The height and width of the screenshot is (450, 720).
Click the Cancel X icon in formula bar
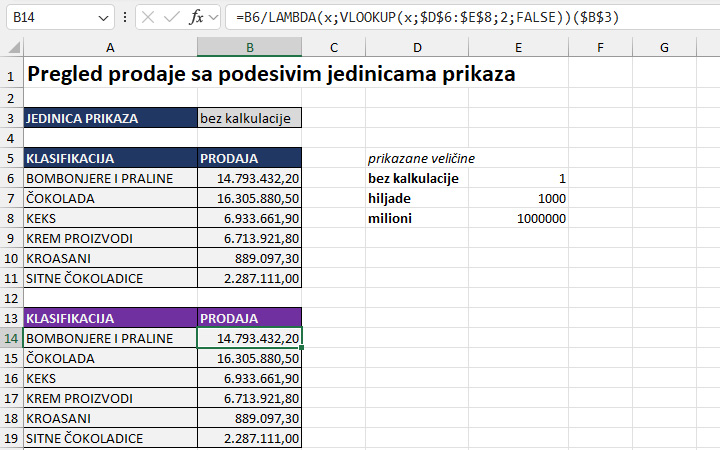pos(148,18)
